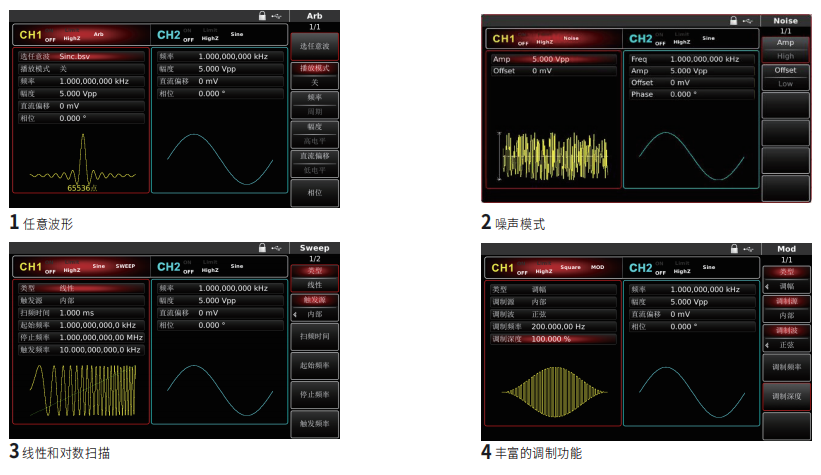Select the CH1 tab on the Noise screen
This screenshot has height=475, width=821.
point(553,39)
